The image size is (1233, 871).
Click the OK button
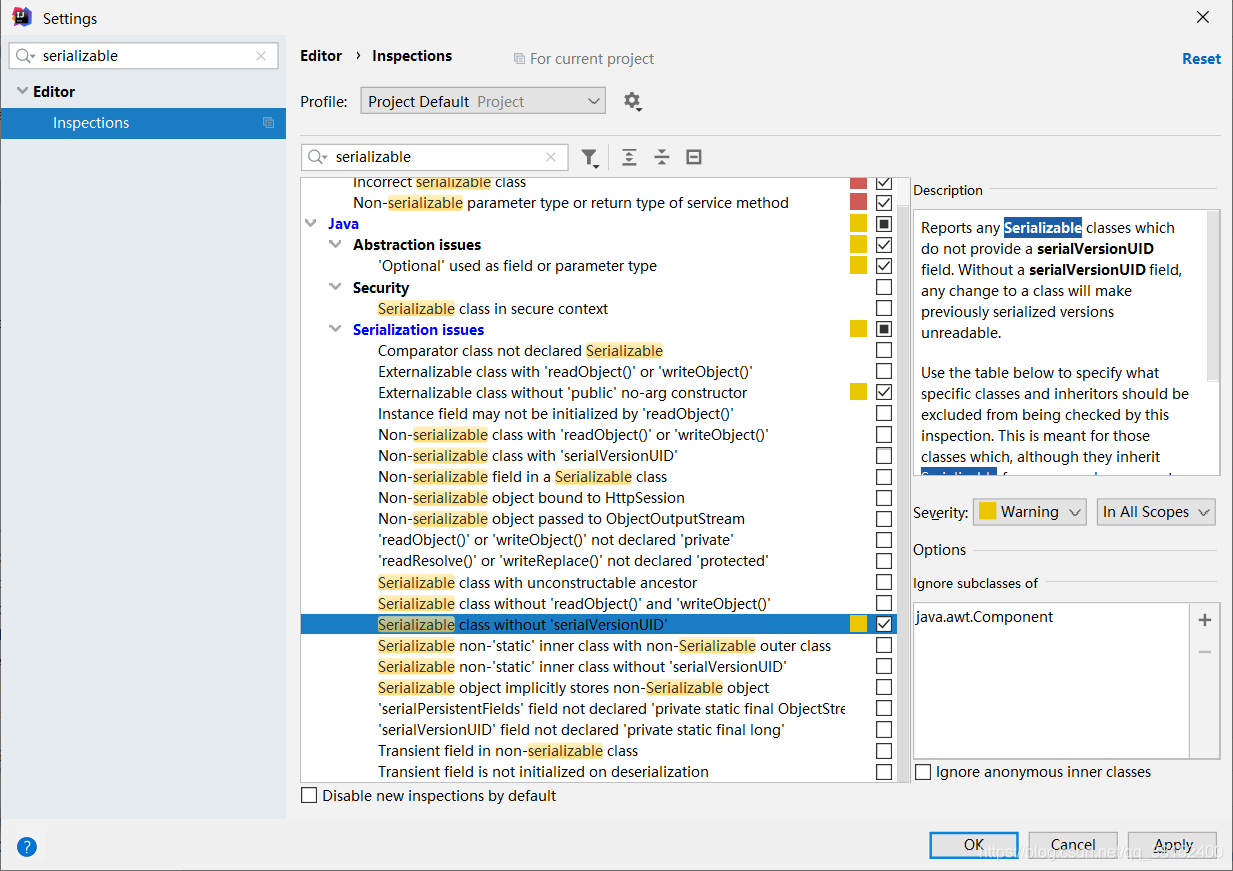[974, 845]
